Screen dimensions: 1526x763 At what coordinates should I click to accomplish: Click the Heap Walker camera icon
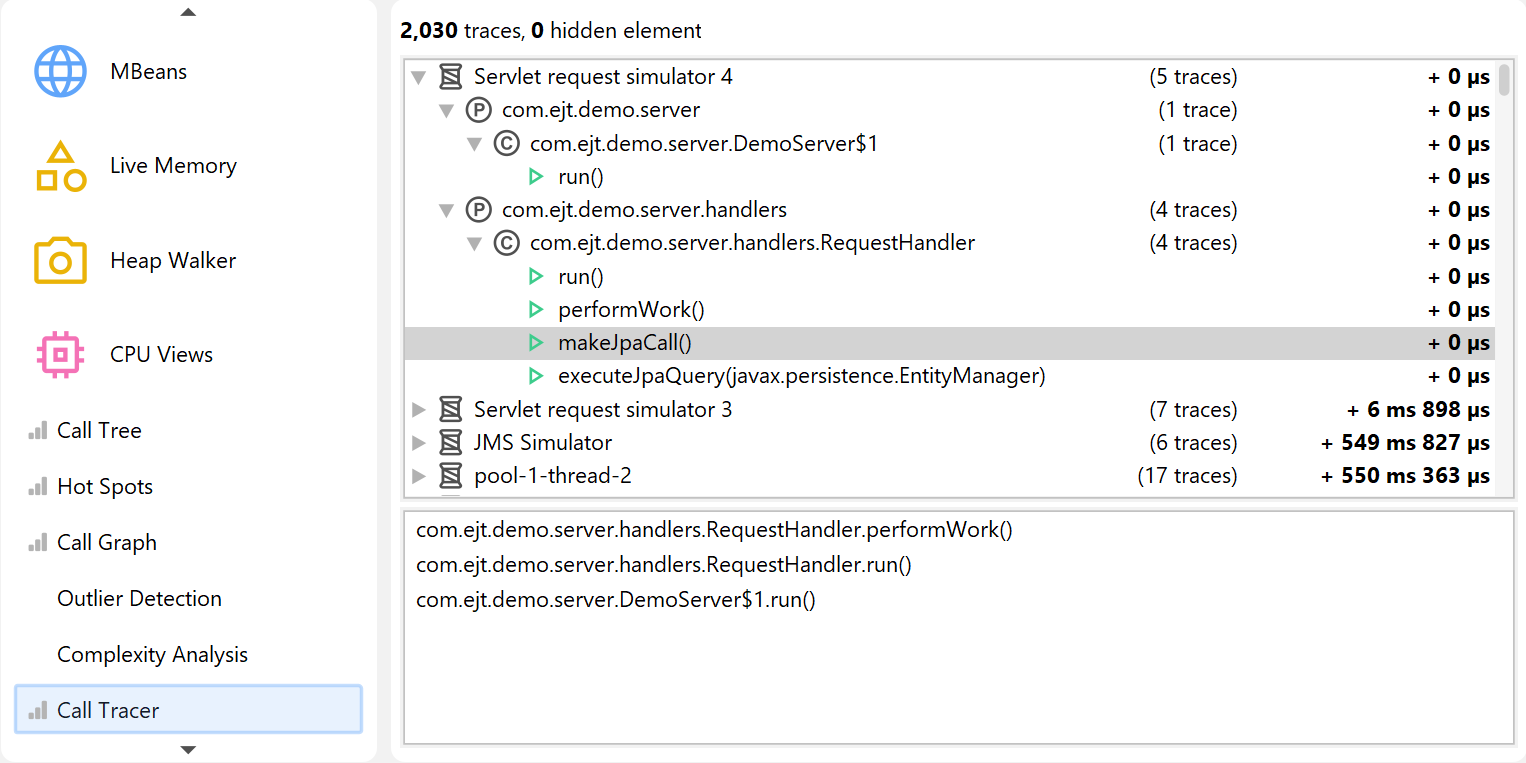pos(61,260)
